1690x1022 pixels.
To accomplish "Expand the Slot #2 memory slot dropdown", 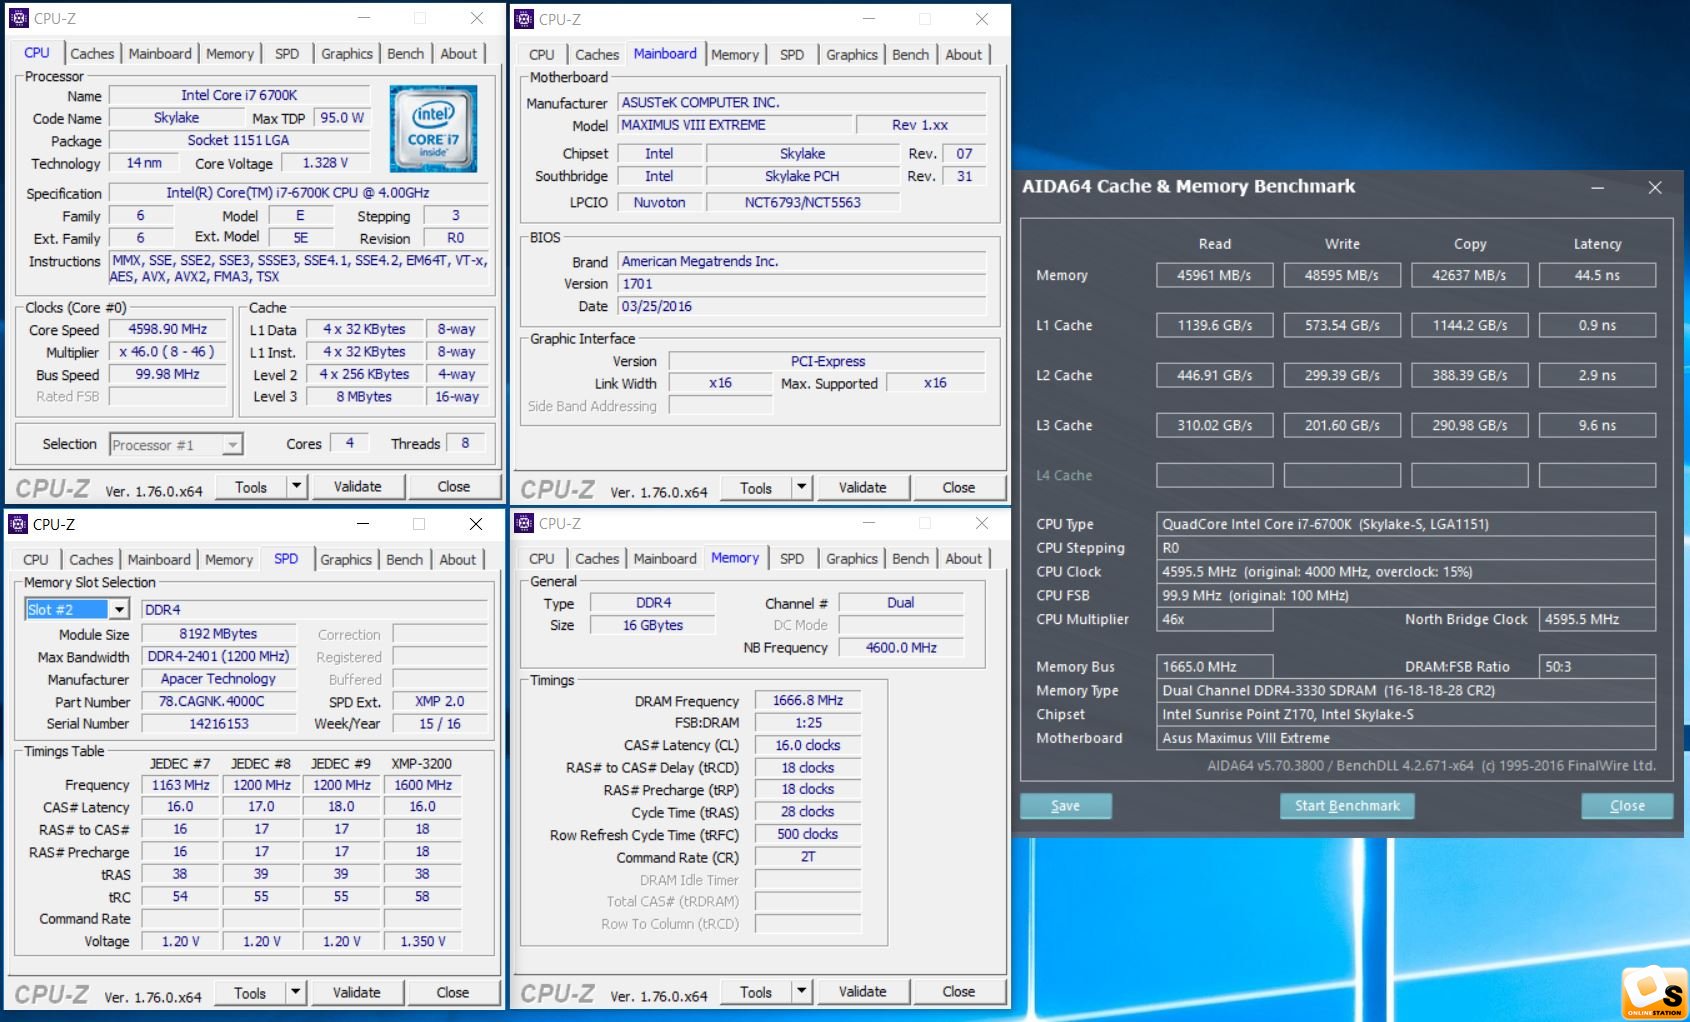I will point(119,609).
